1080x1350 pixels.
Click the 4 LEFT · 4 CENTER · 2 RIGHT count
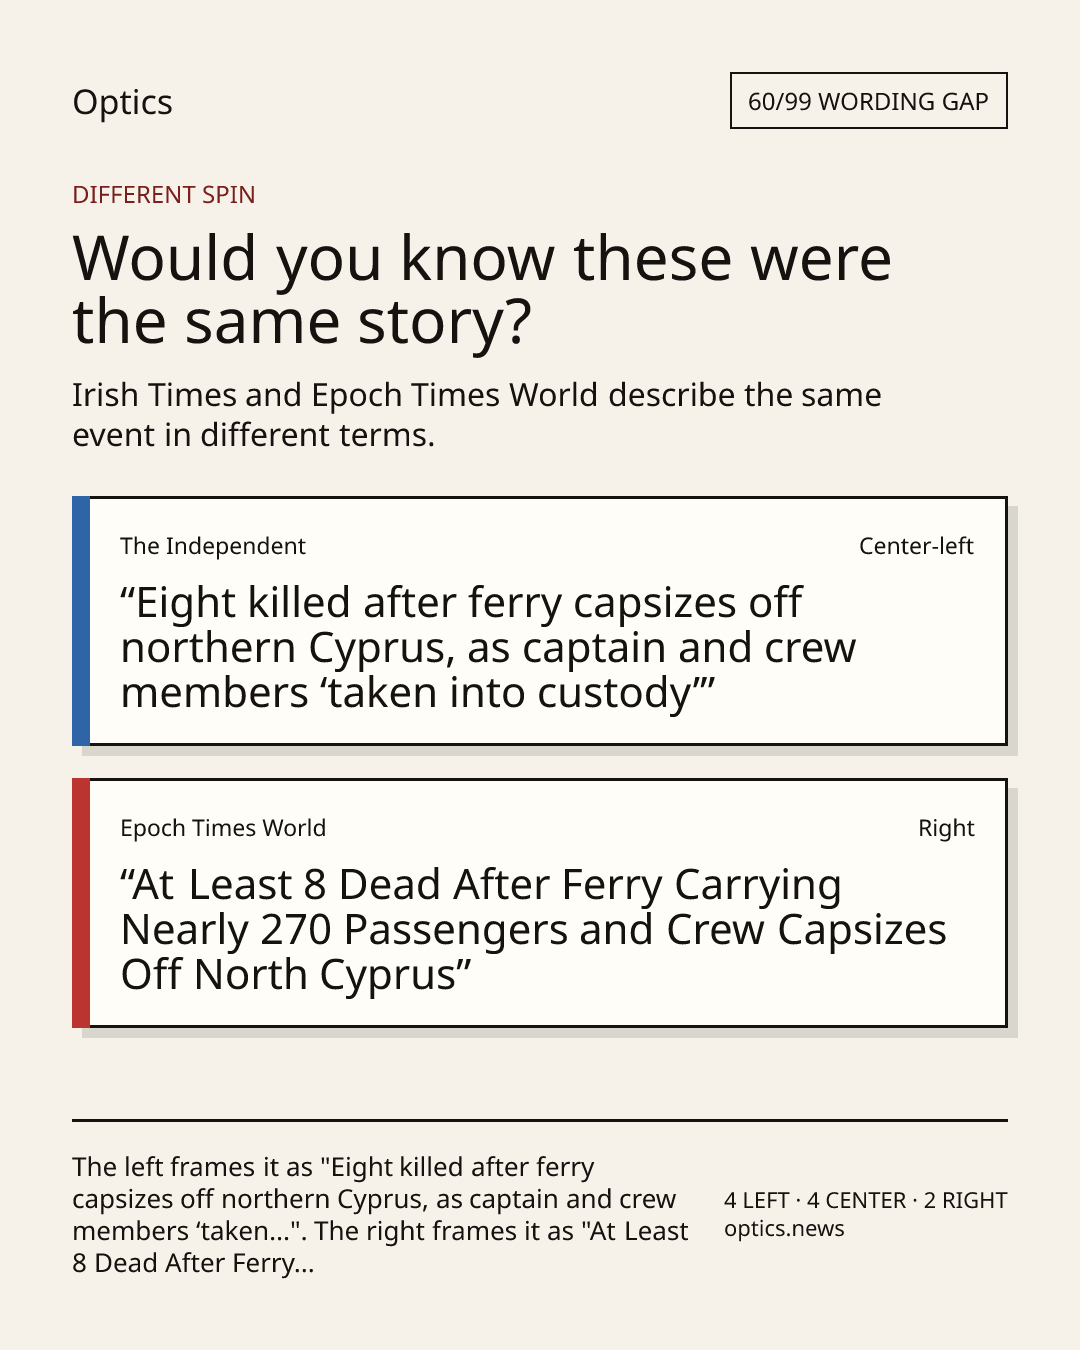[865, 1200]
